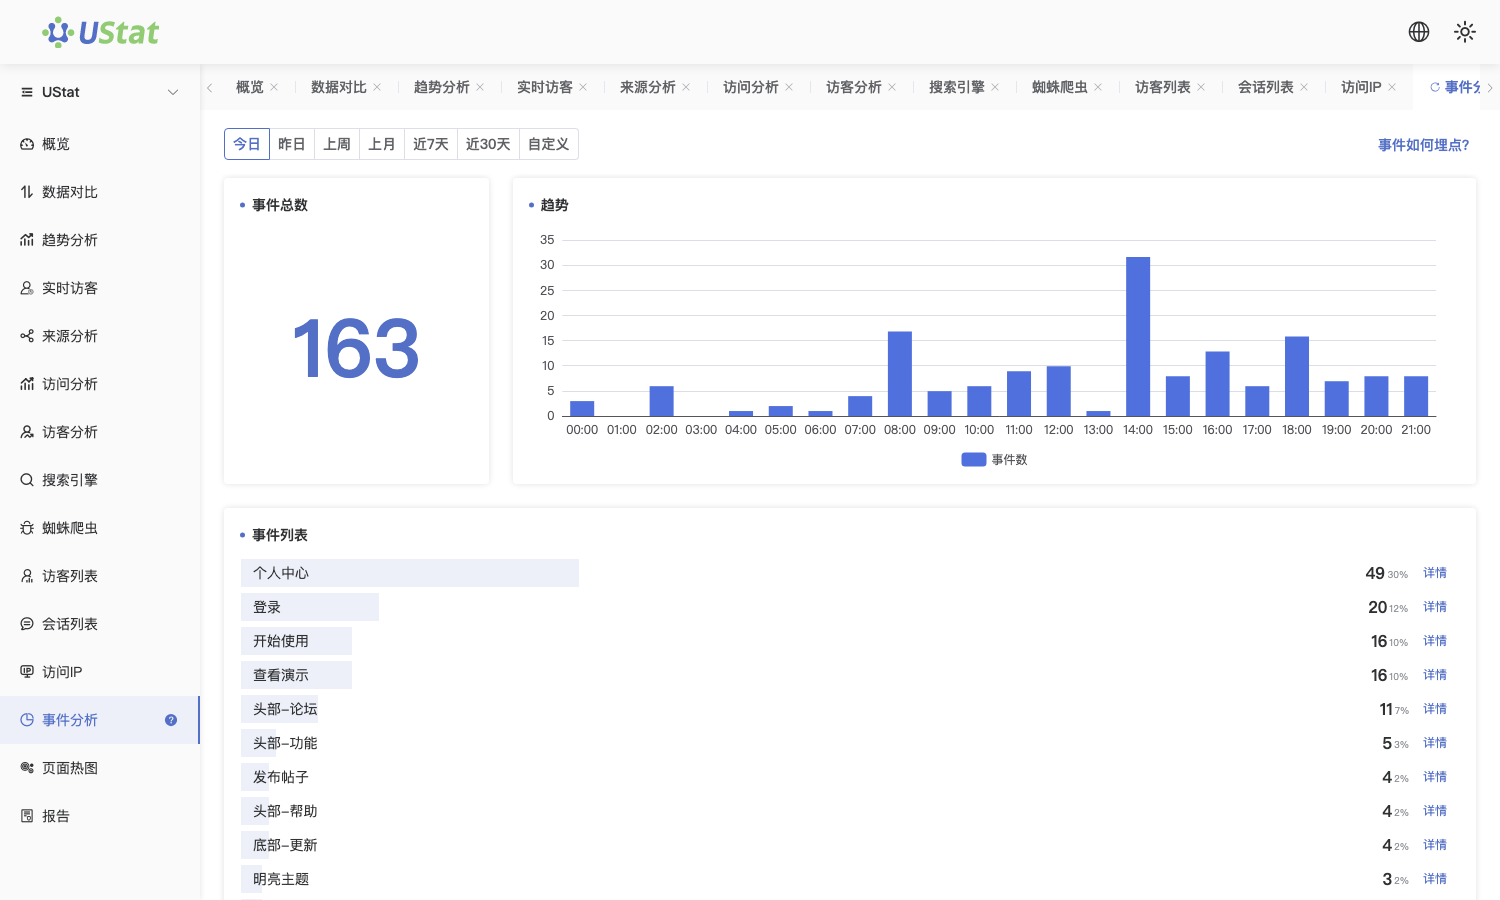Select the 自定义 date range
Viewport: 1500px width, 900px height.
(549, 144)
